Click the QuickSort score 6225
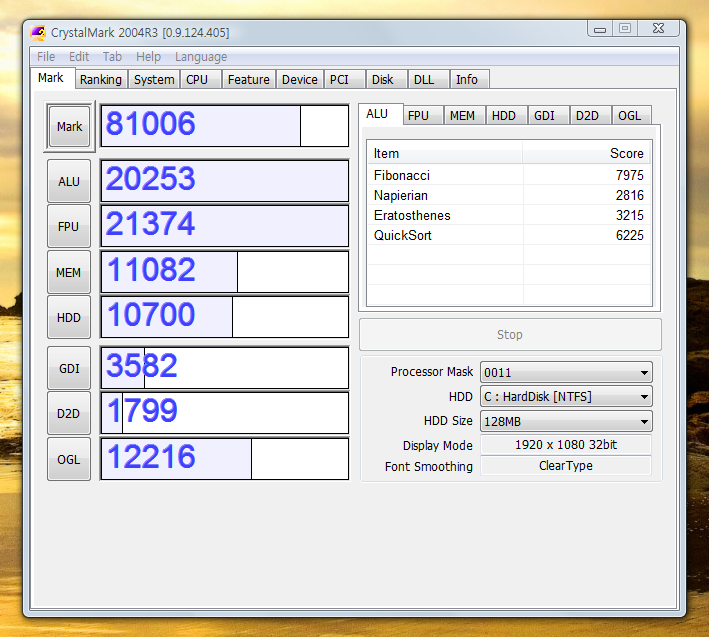709x637 pixels. pyautogui.click(x=629, y=235)
